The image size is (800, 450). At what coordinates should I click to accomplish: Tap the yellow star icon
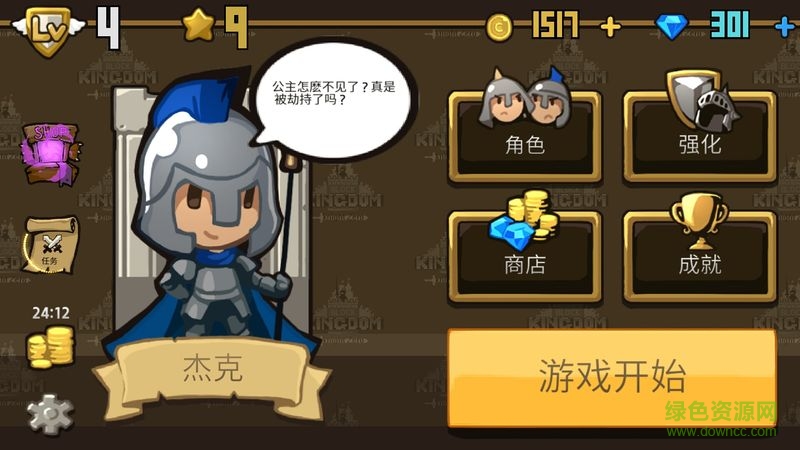198,26
